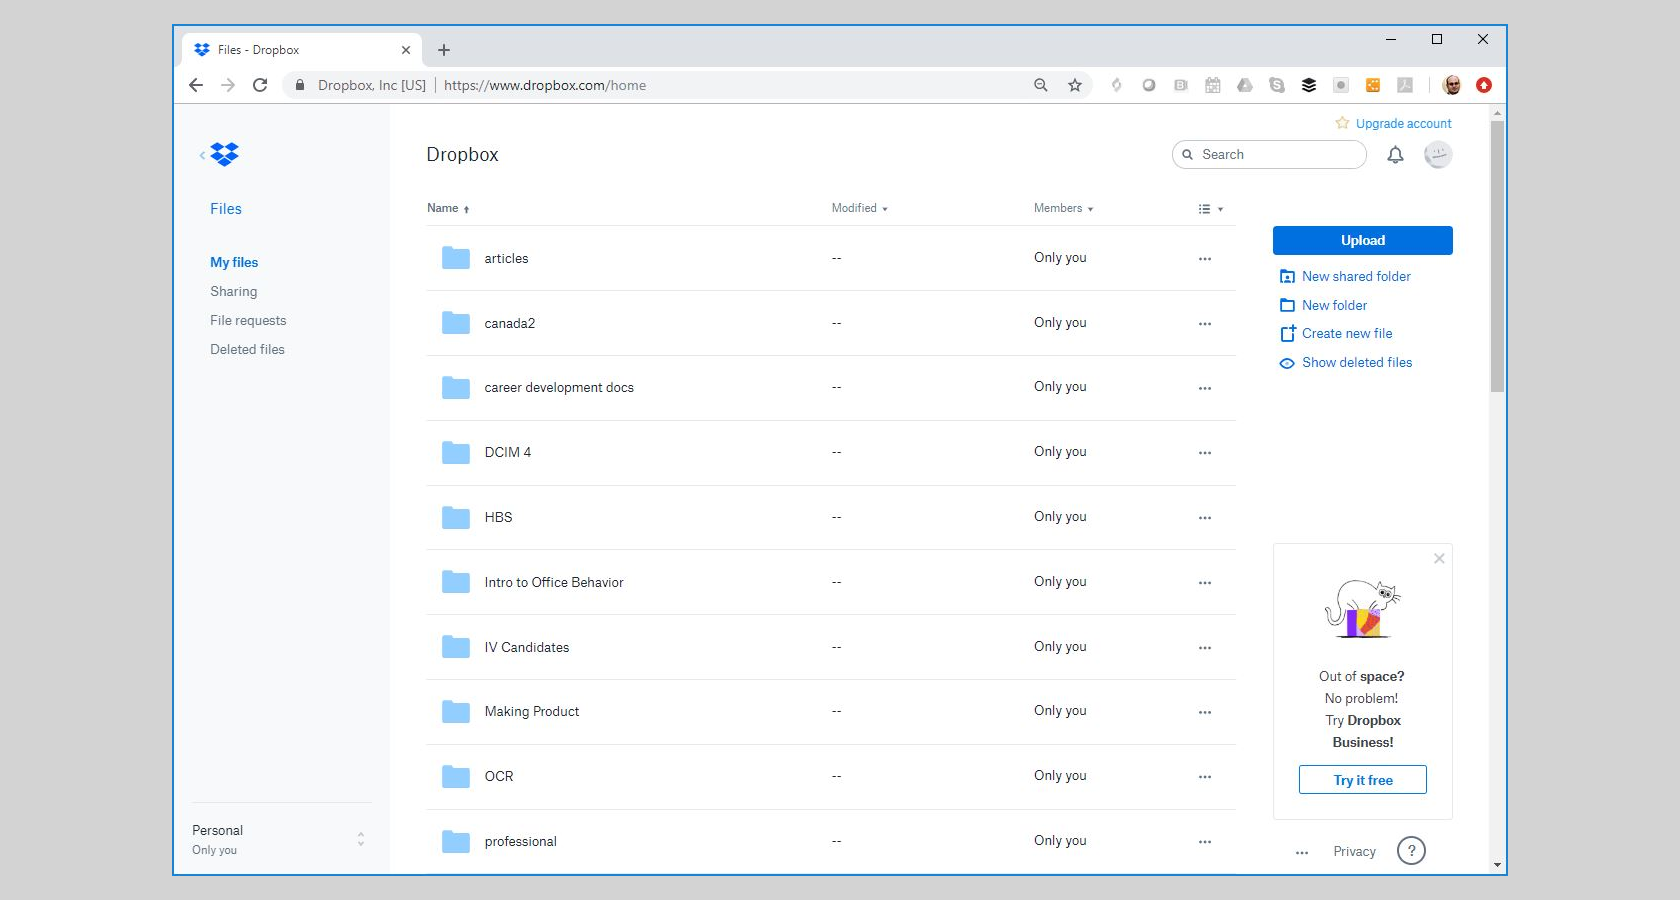The height and width of the screenshot is (900, 1680).
Task: Open more options for DCIM 4 row
Action: pyautogui.click(x=1205, y=453)
